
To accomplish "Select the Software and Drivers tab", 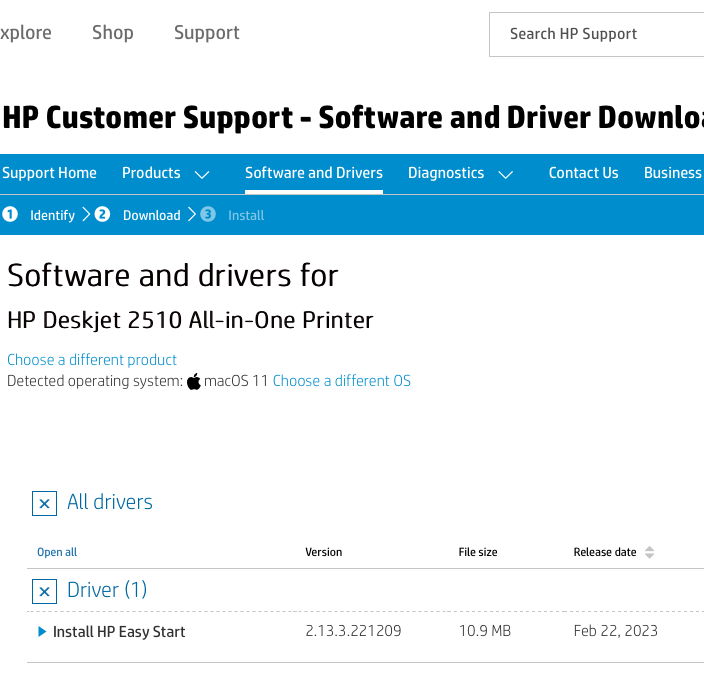I will pyautogui.click(x=314, y=173).
